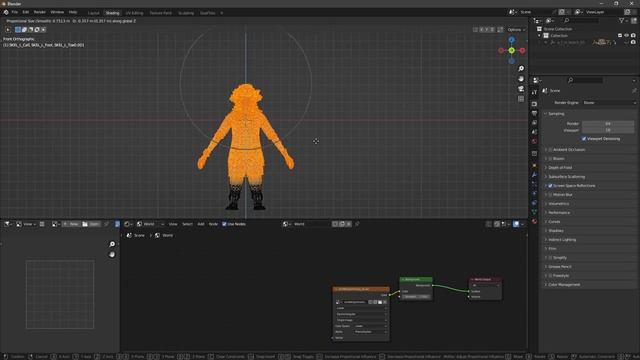Viewport: 640px width, 360px height.
Task: Open the World properties tab icon
Action: [534, 142]
